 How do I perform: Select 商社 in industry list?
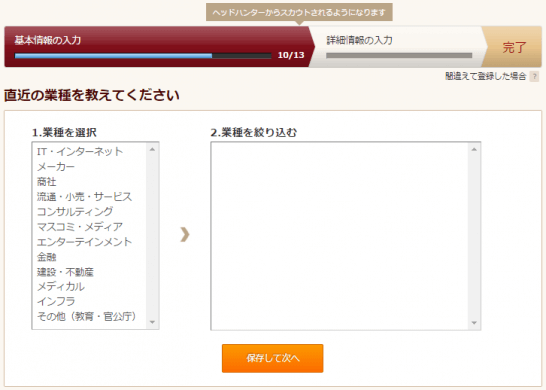click(46, 182)
